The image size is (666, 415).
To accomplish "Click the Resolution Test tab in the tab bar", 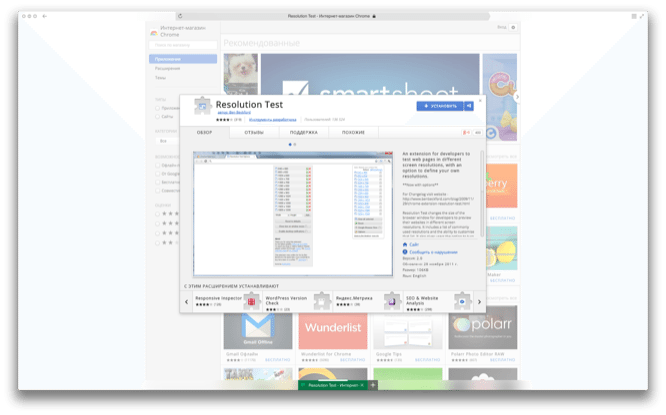I will pyautogui.click(x=333, y=385).
